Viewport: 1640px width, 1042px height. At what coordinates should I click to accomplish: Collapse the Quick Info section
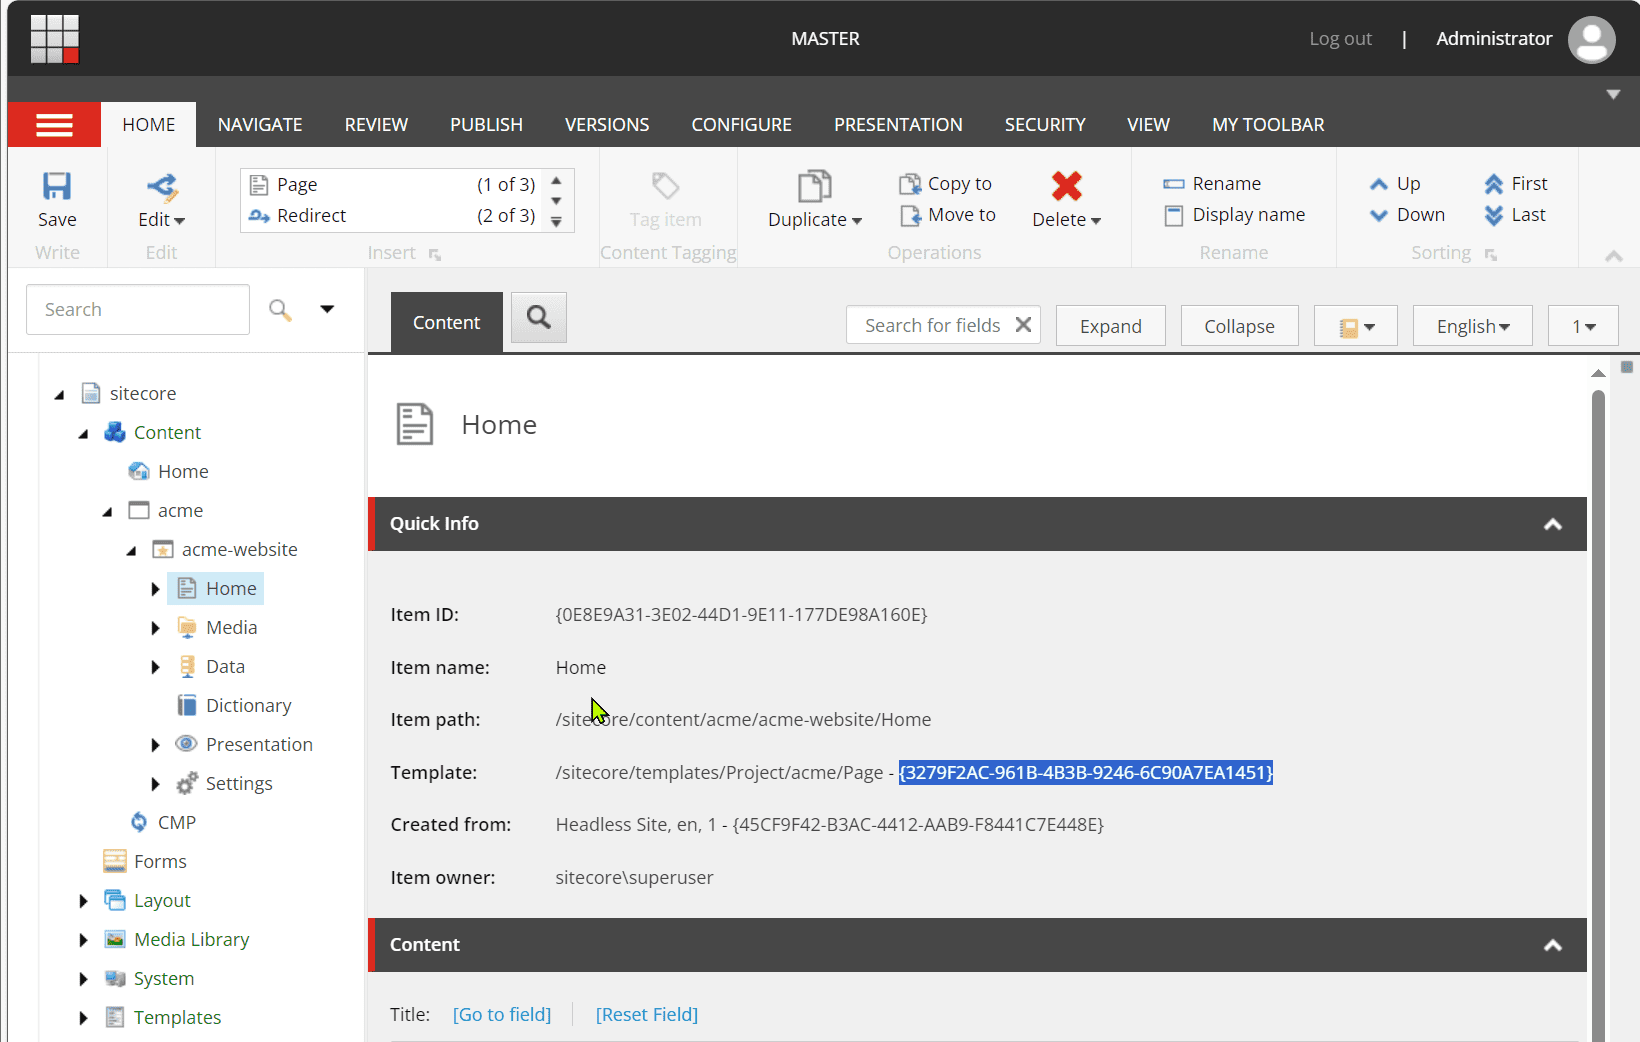1552,524
